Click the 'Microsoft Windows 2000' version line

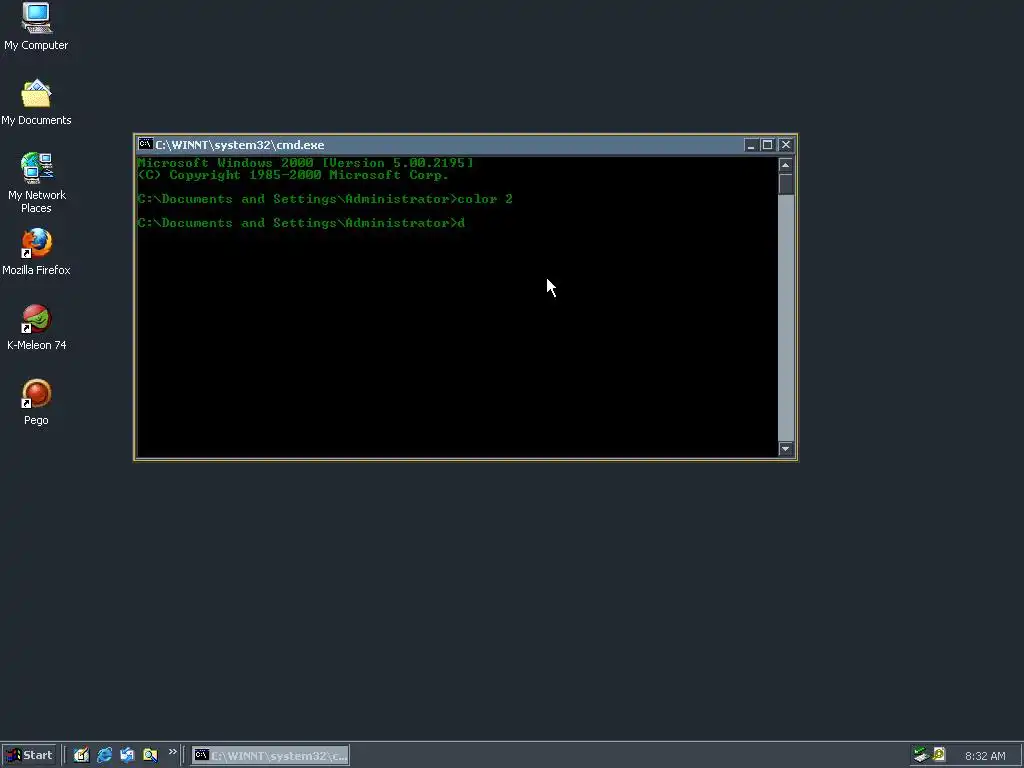pyautogui.click(x=306, y=163)
